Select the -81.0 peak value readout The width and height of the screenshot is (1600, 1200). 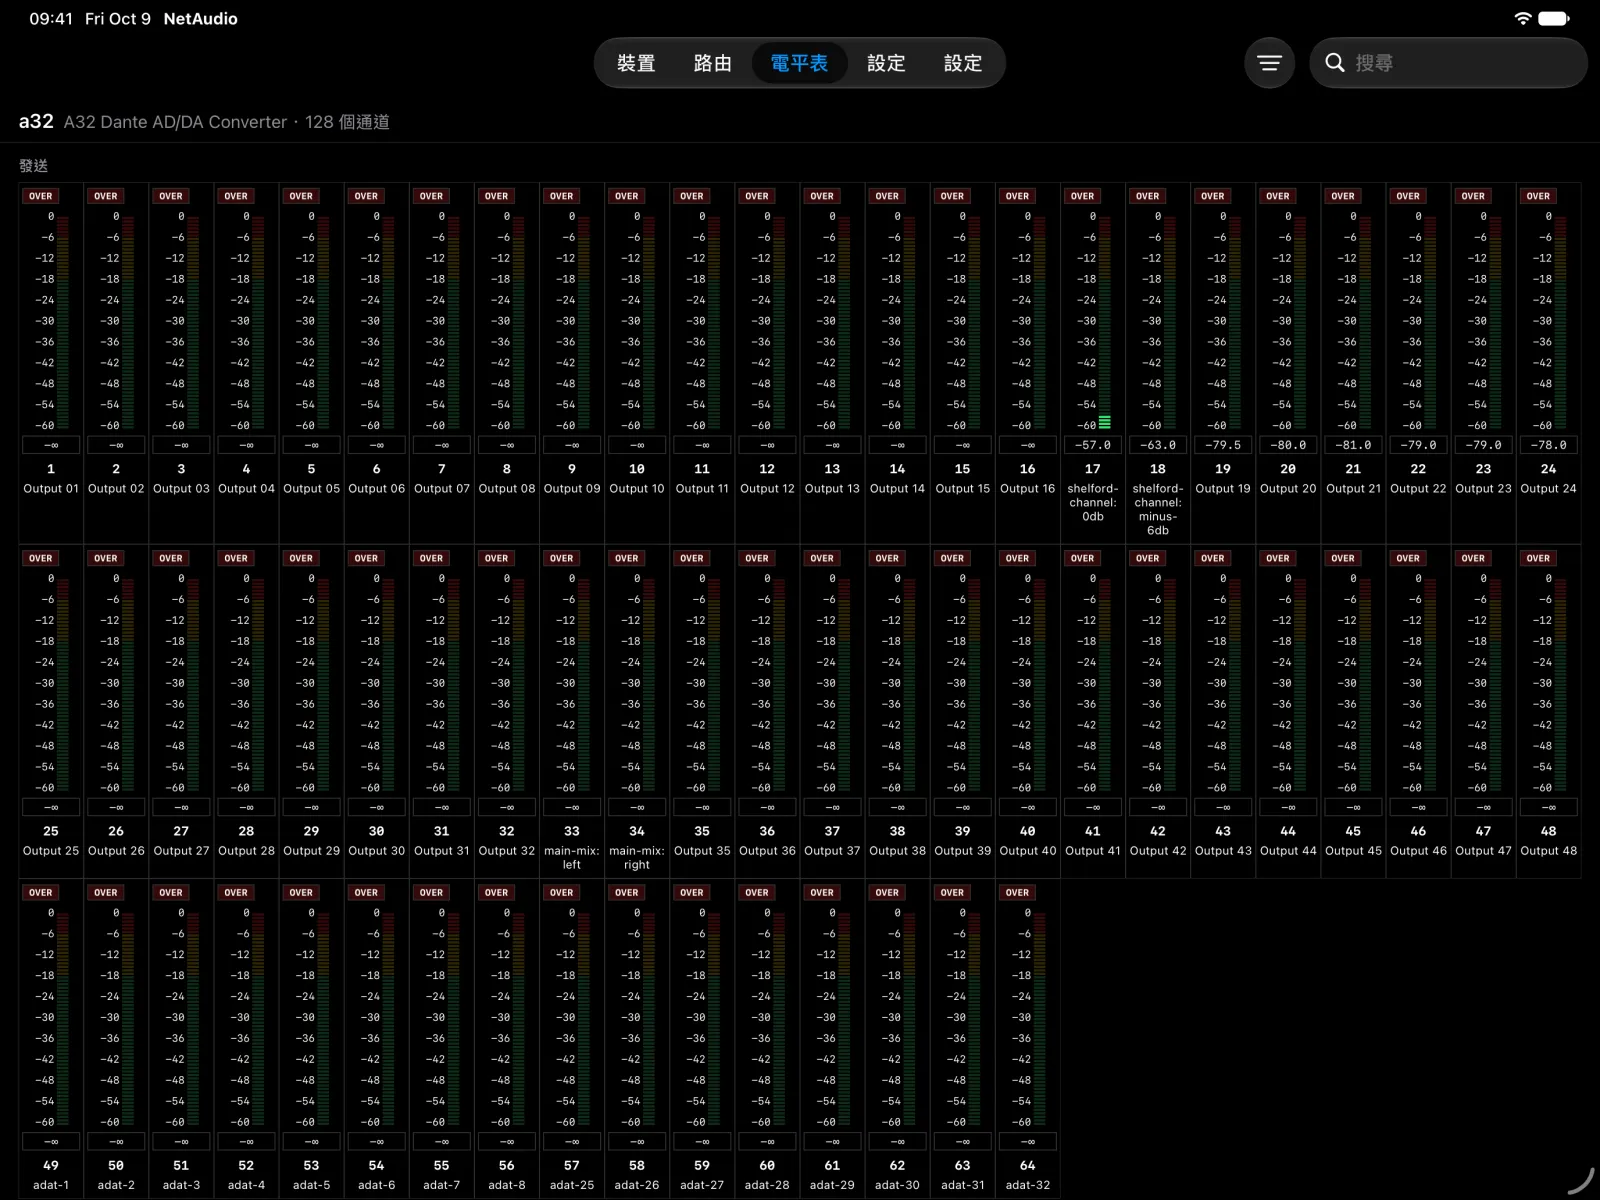(x=1353, y=445)
